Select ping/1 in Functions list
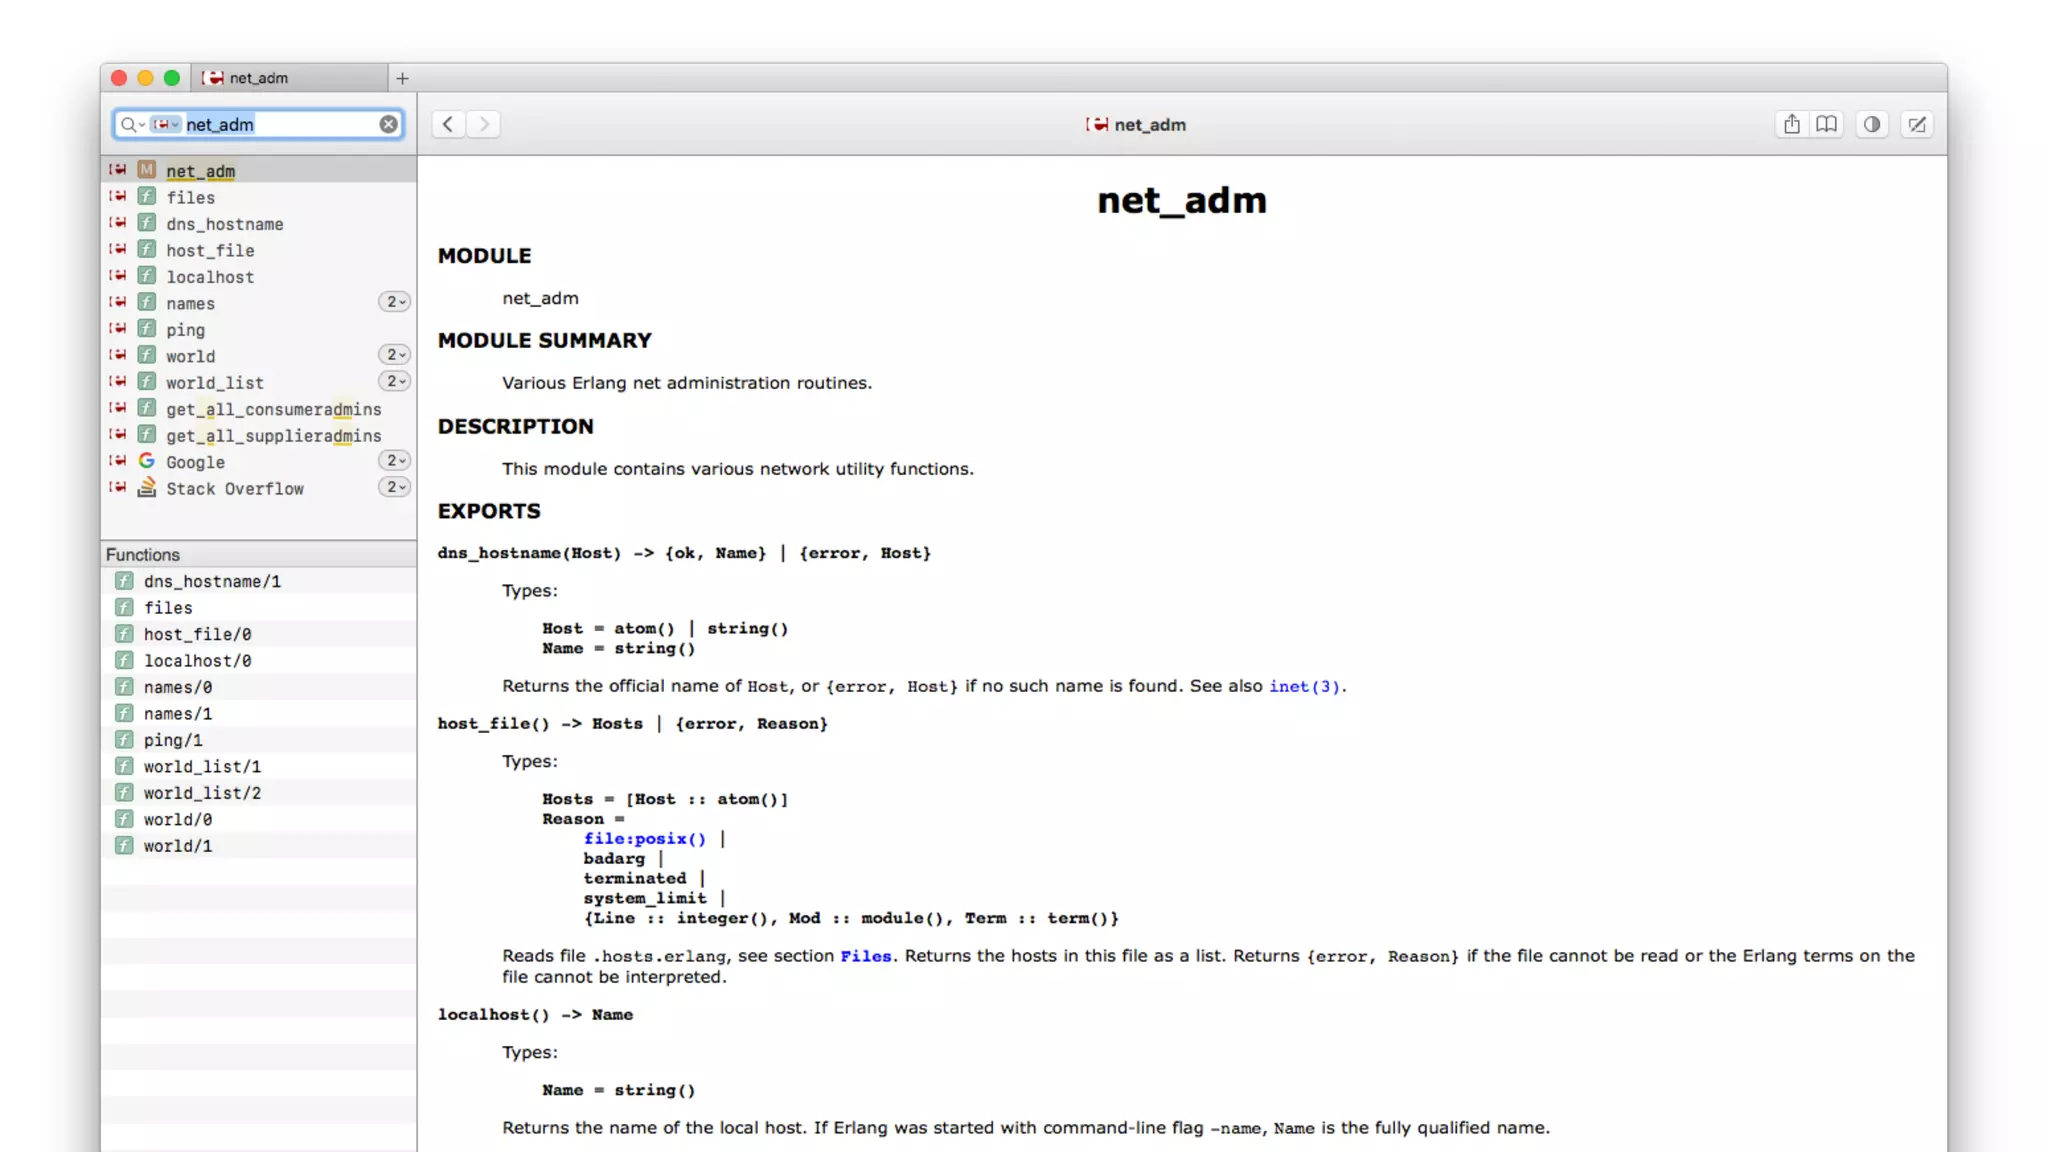The image size is (2048, 1152). pyautogui.click(x=173, y=740)
